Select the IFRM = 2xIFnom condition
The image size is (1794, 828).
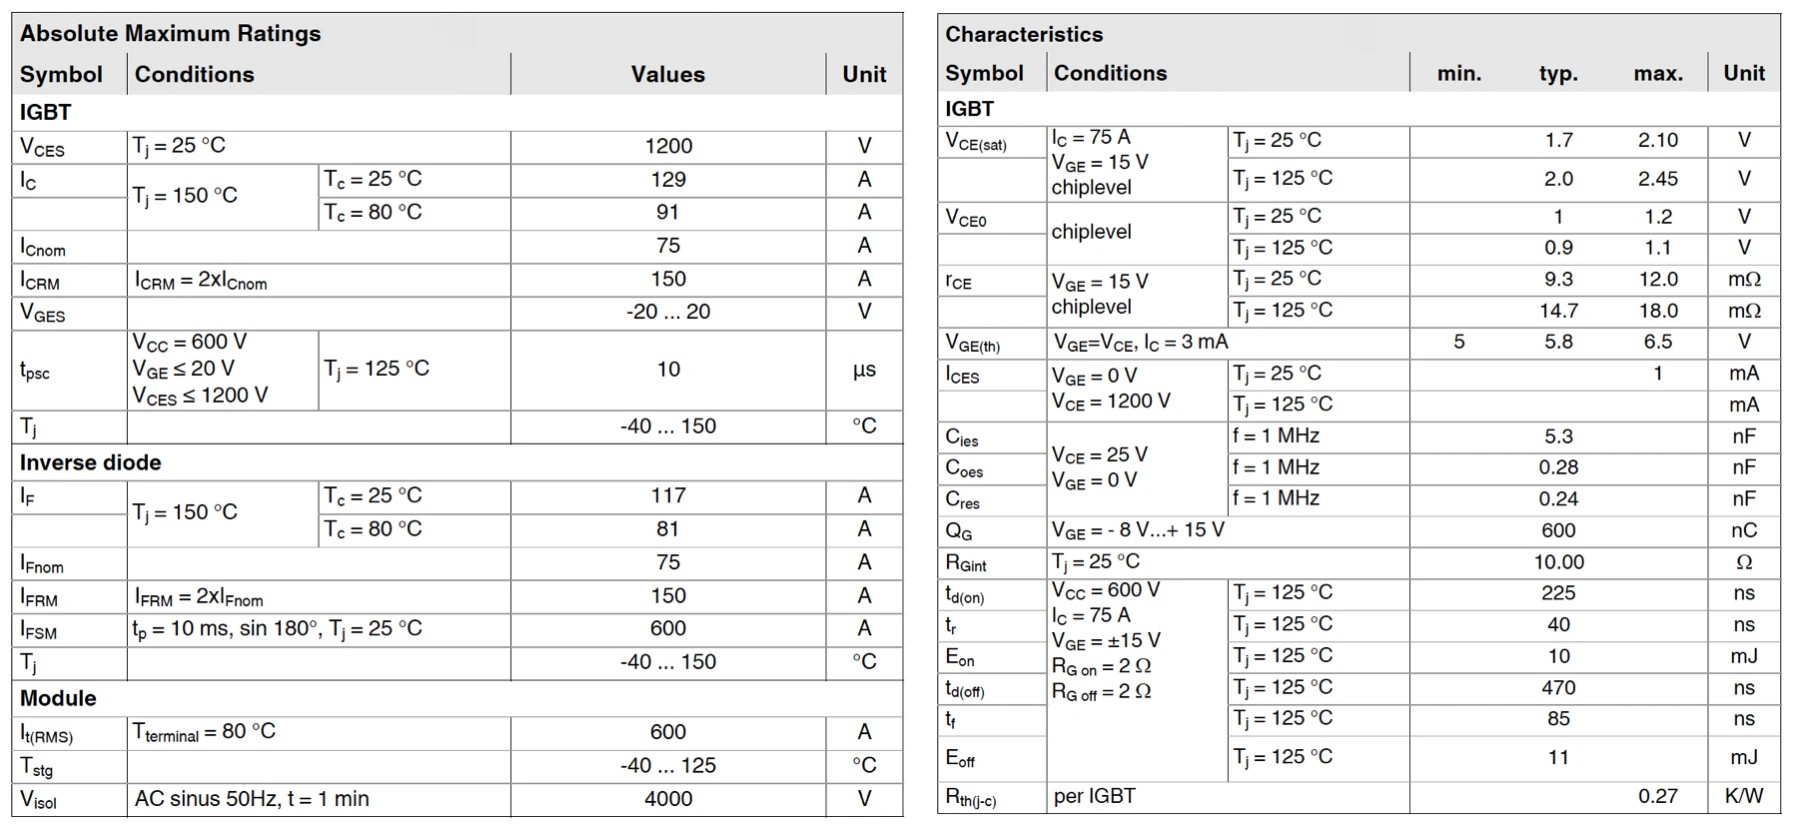click(x=199, y=597)
